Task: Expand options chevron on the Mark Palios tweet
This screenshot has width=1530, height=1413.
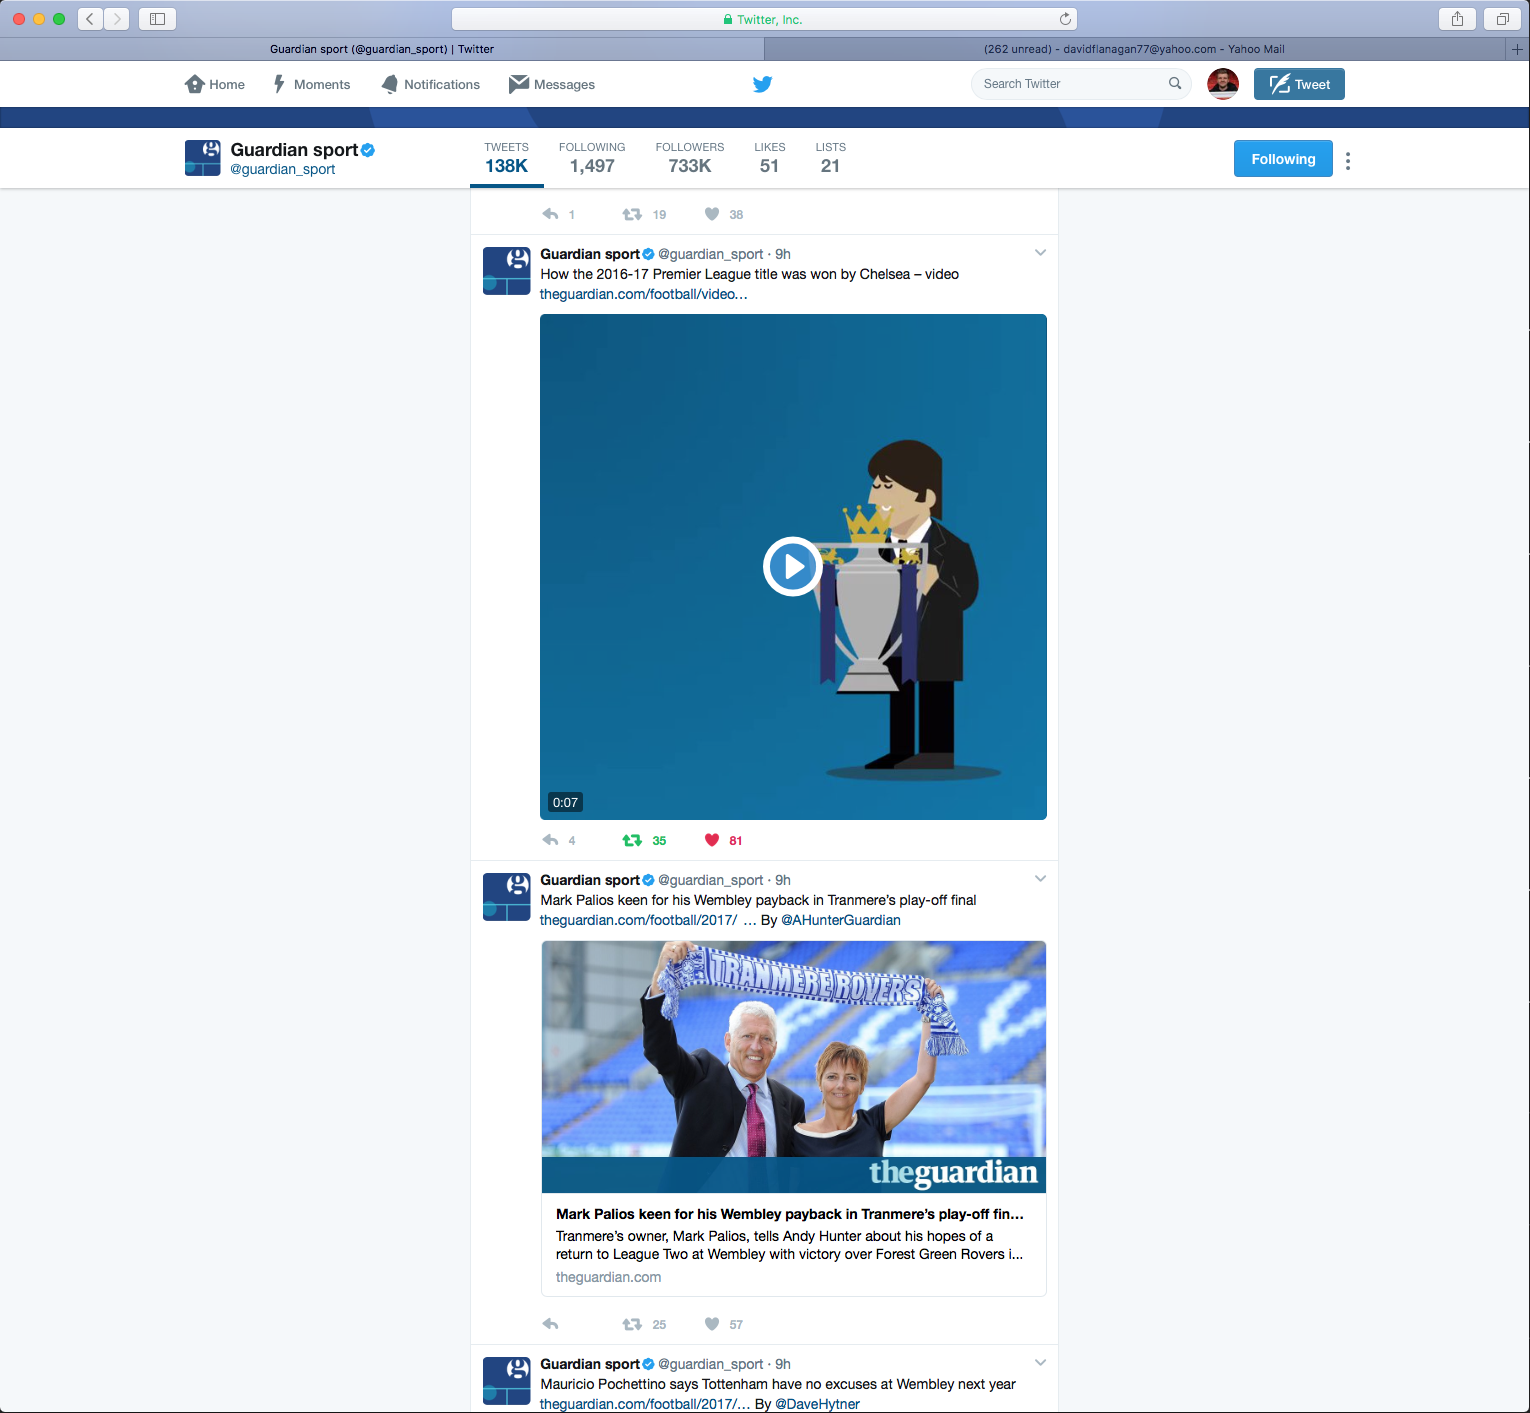Action: tap(1040, 879)
